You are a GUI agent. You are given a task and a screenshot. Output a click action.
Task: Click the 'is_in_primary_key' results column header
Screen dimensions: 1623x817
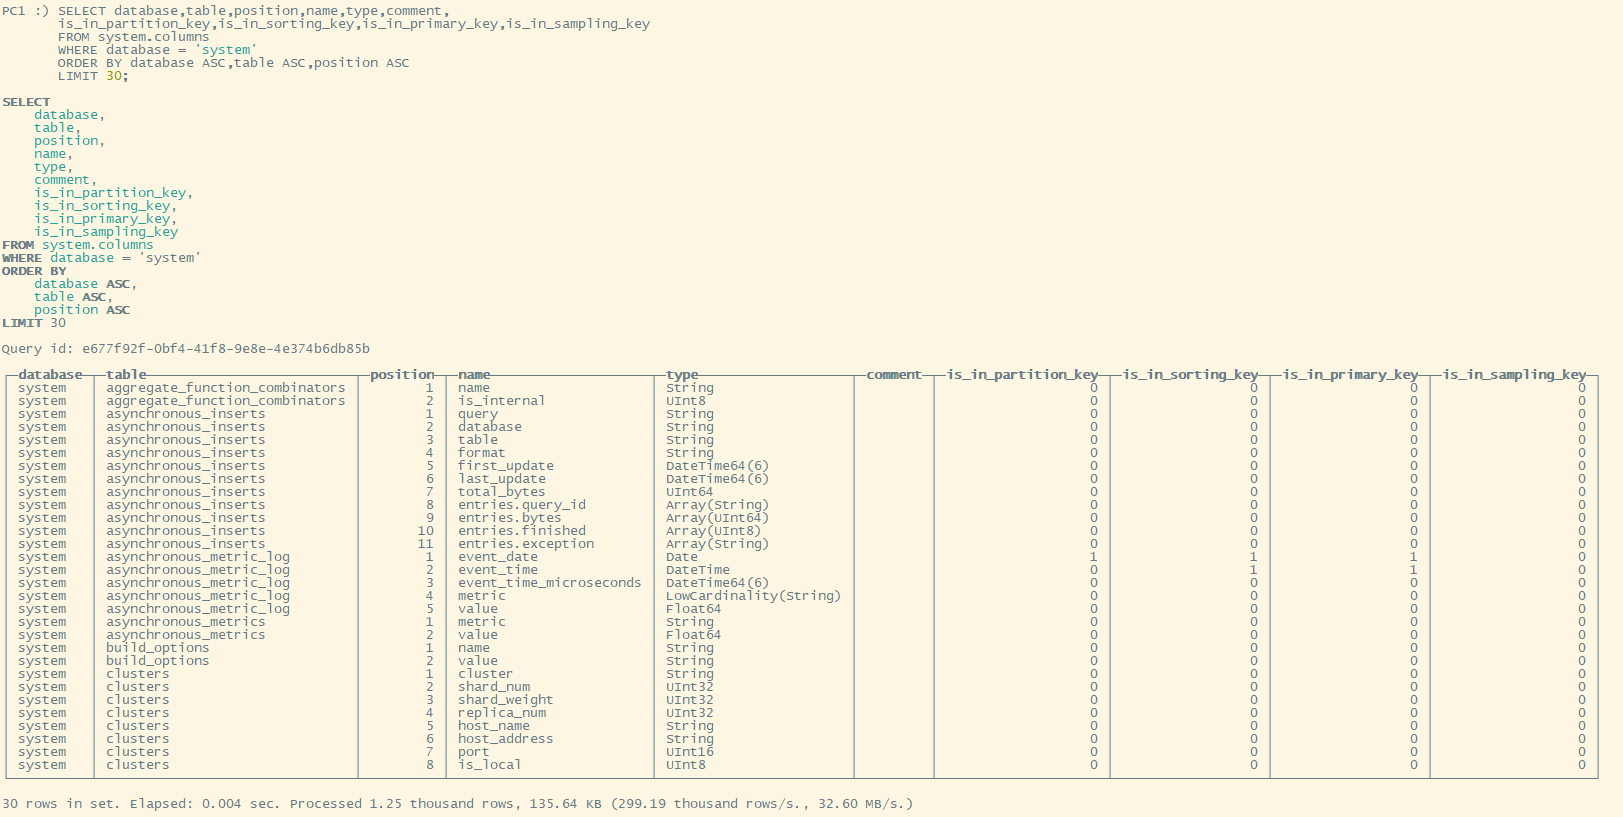point(1350,375)
